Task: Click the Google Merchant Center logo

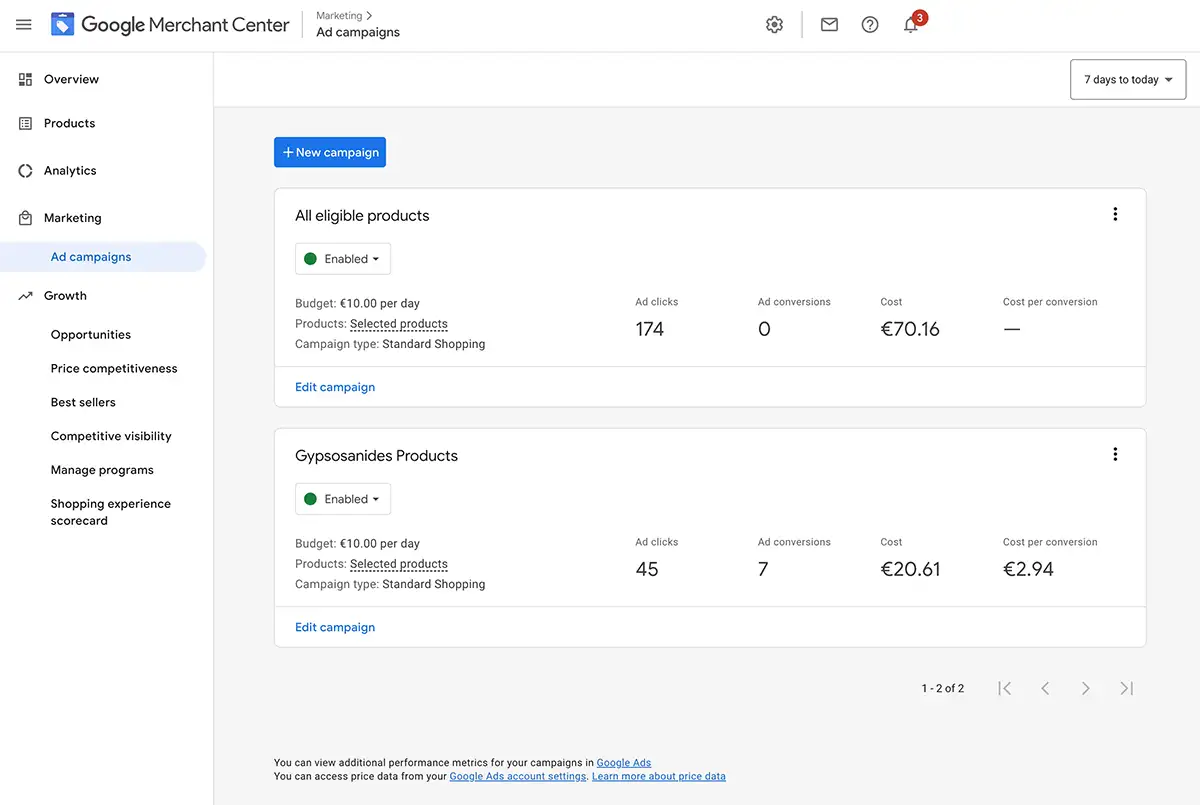Action: tap(170, 25)
